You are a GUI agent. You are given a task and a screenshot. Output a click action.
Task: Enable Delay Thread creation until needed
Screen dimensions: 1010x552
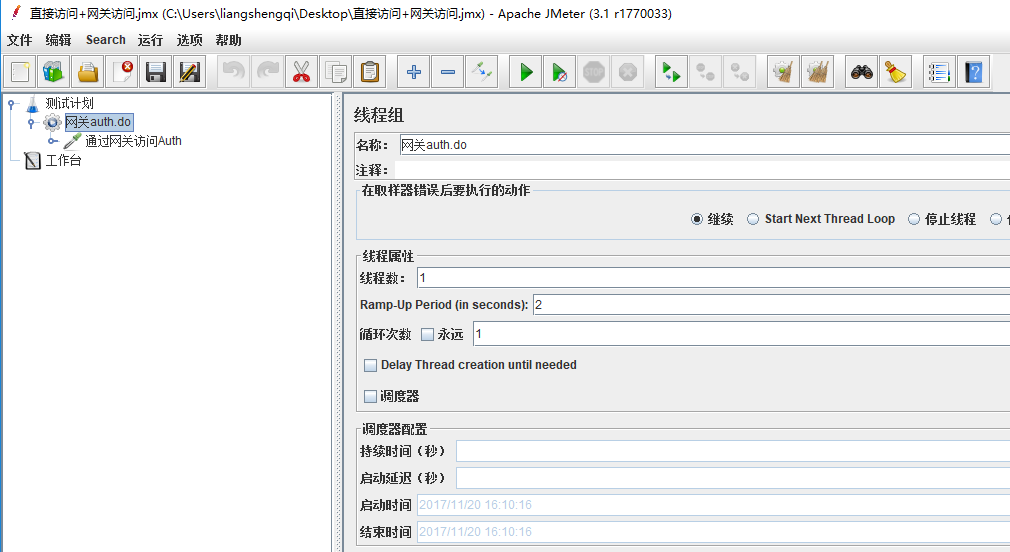click(x=370, y=365)
